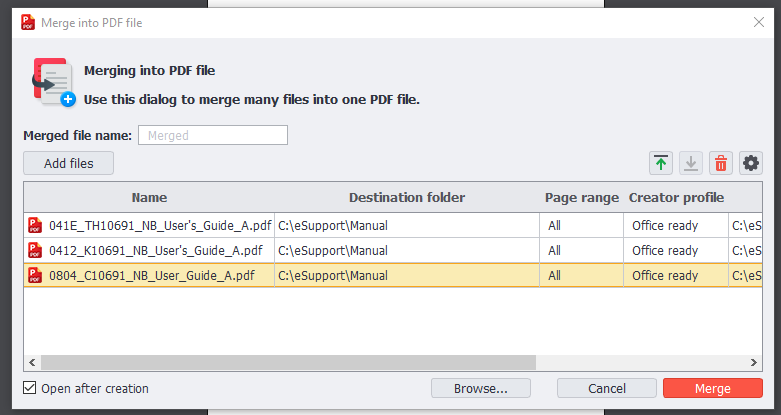Open Page range cell for first file
The height and width of the screenshot is (415, 781).
point(581,225)
